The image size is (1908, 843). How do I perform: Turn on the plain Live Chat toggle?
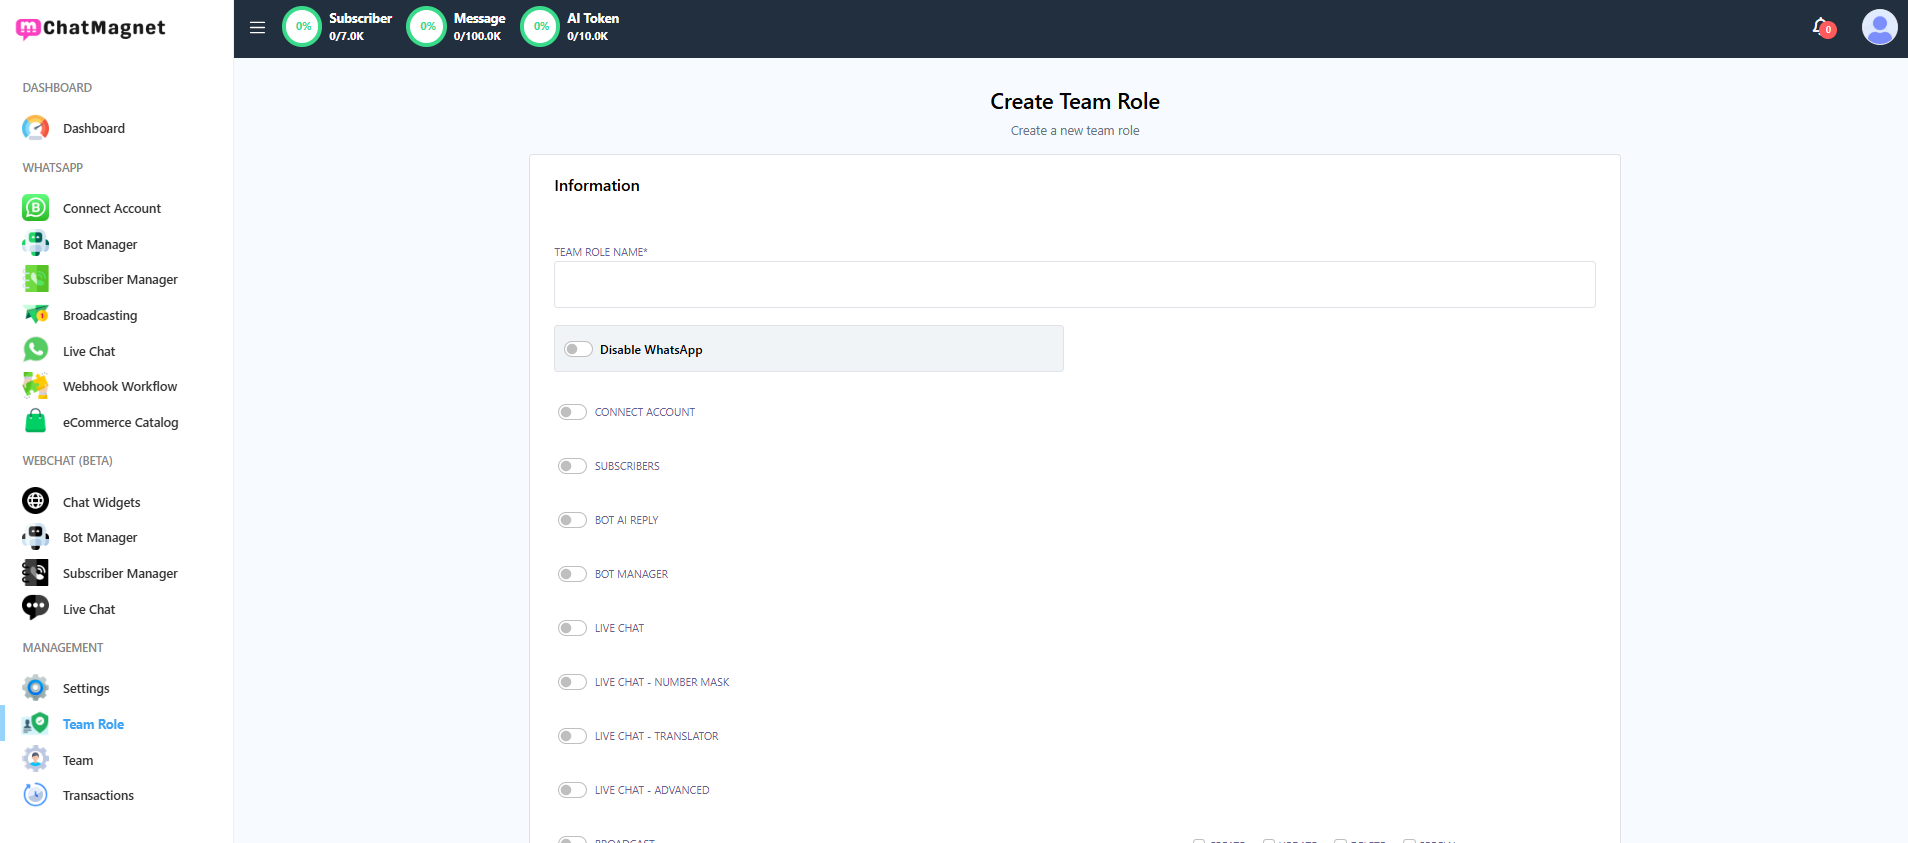pos(572,628)
